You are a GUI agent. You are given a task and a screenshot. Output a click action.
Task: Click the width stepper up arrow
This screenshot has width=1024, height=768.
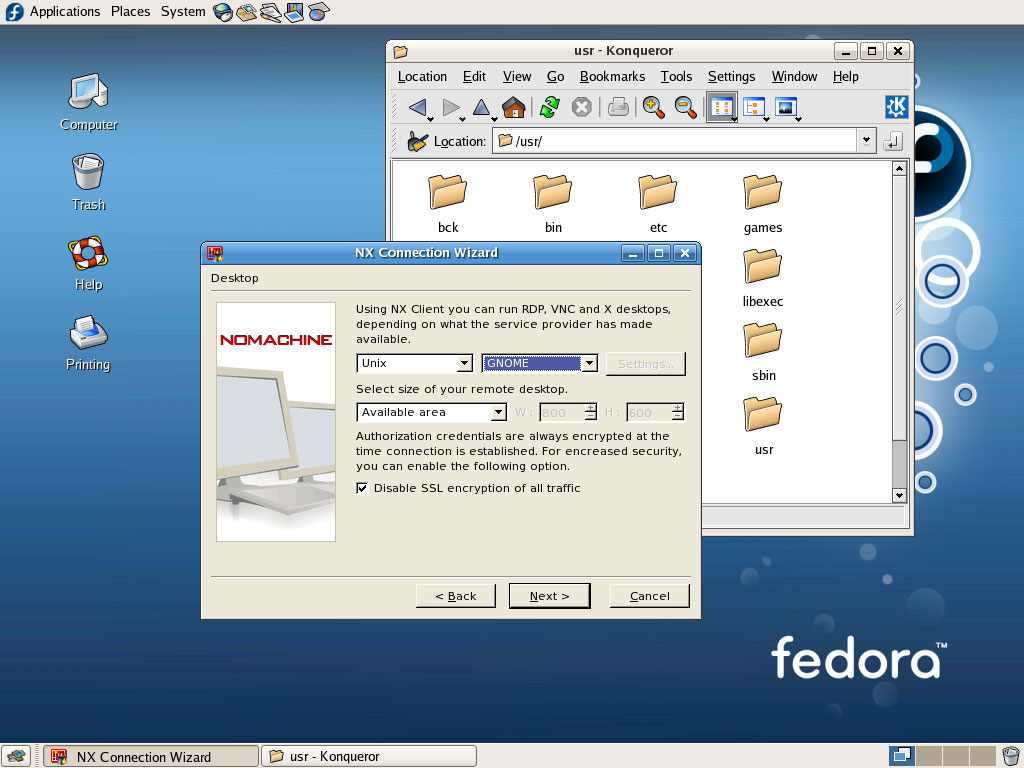[x=590, y=408]
